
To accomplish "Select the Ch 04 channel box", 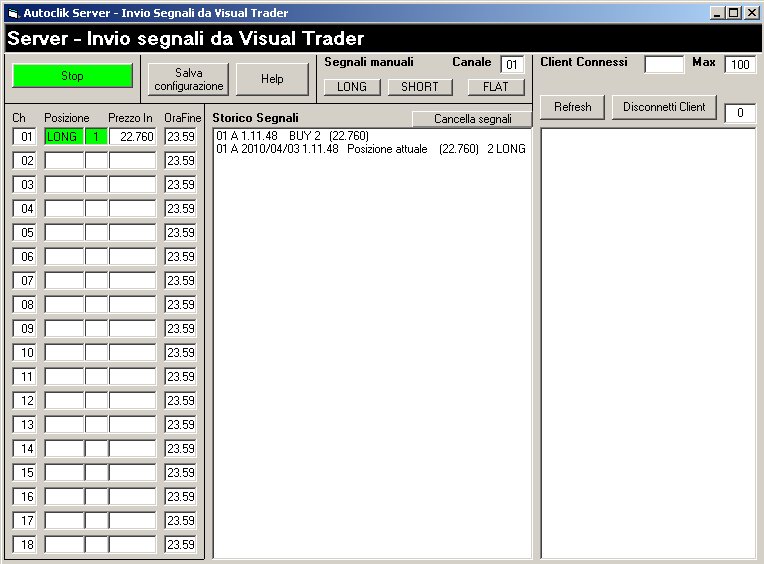I will pos(24,208).
